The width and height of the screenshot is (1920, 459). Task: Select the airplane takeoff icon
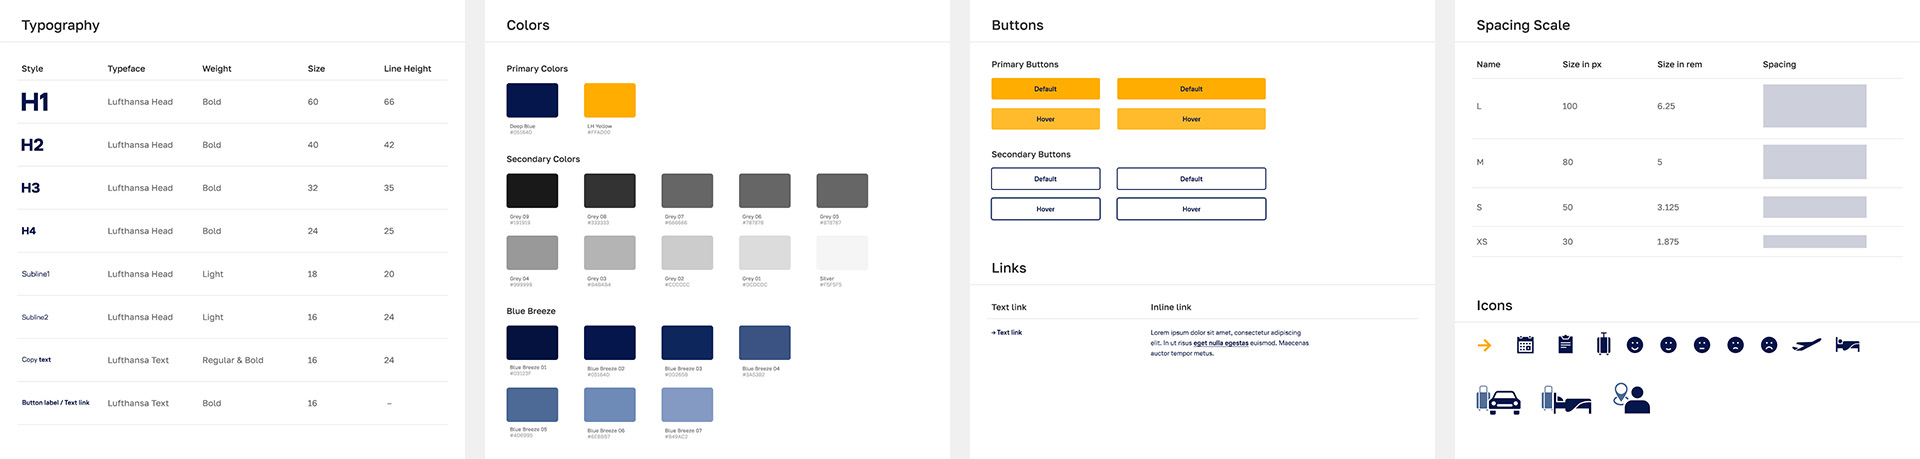1807,345
